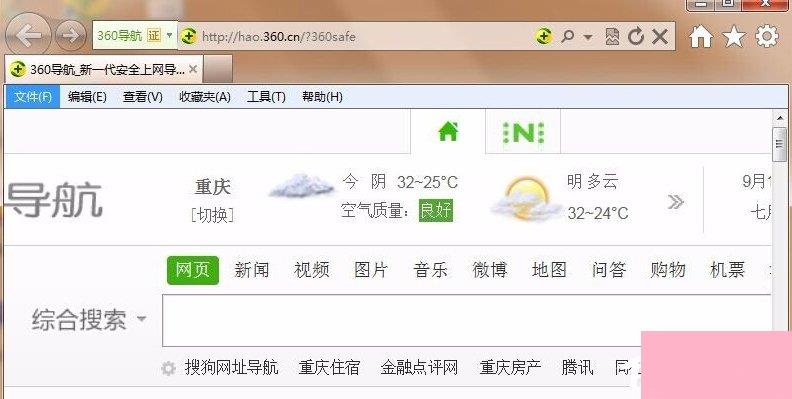
Task: Click the 导航 site logo
Action: click(54, 201)
